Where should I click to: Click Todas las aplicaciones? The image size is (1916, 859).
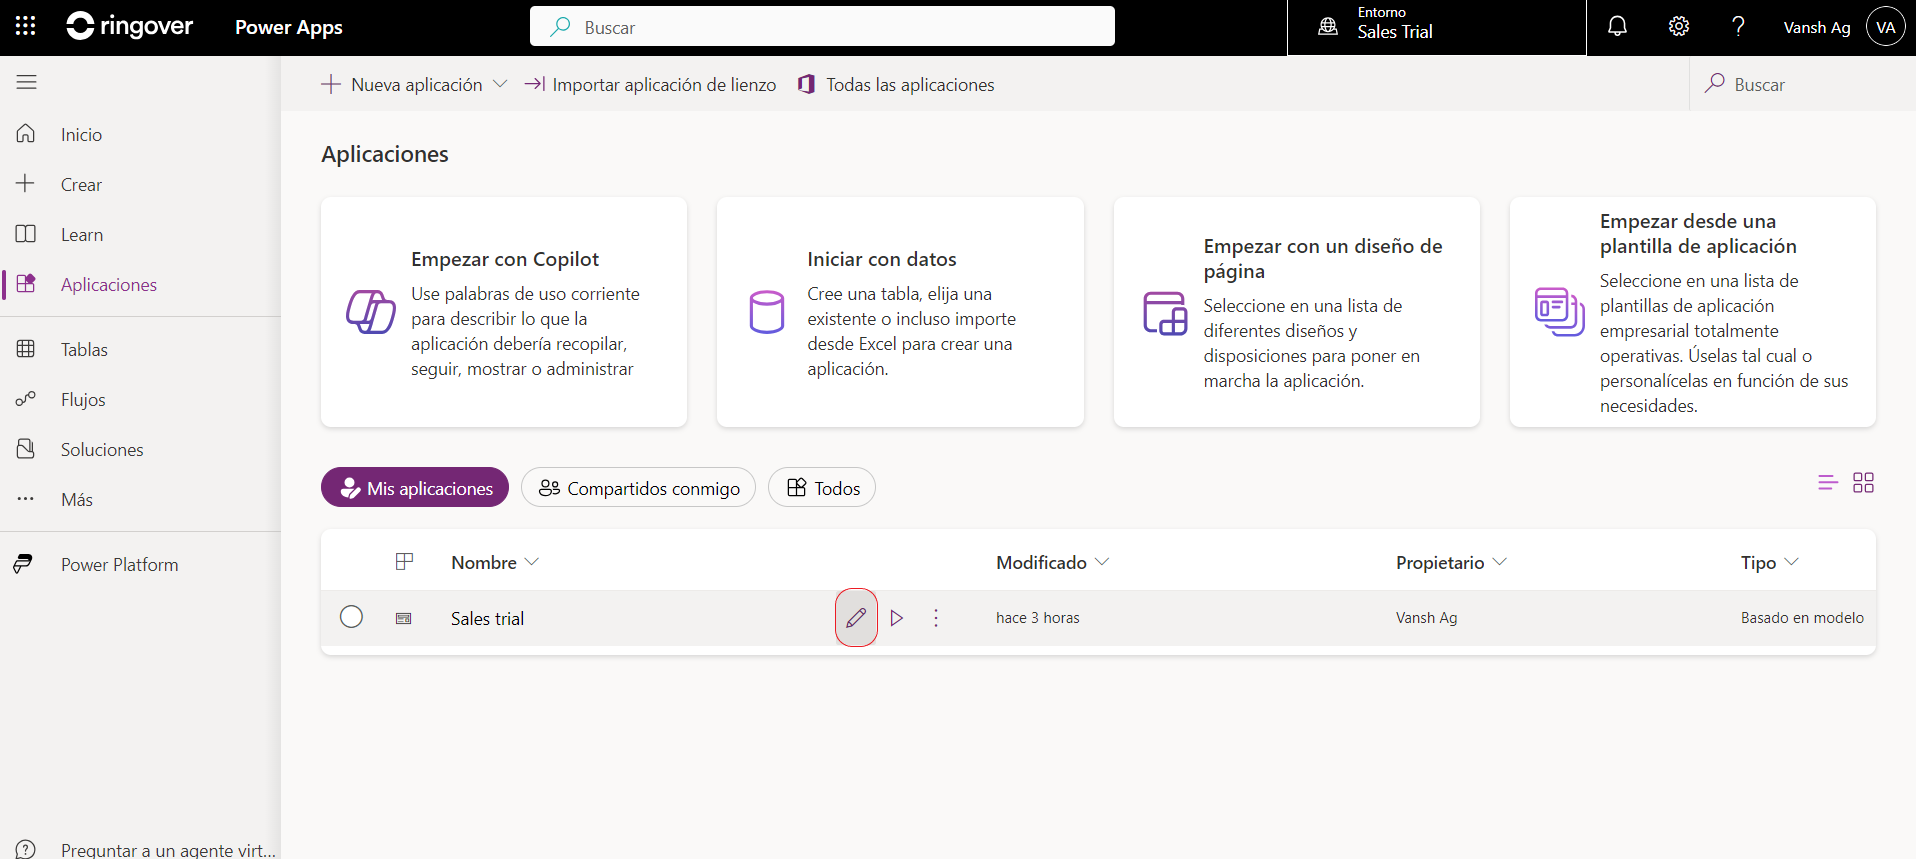896,84
